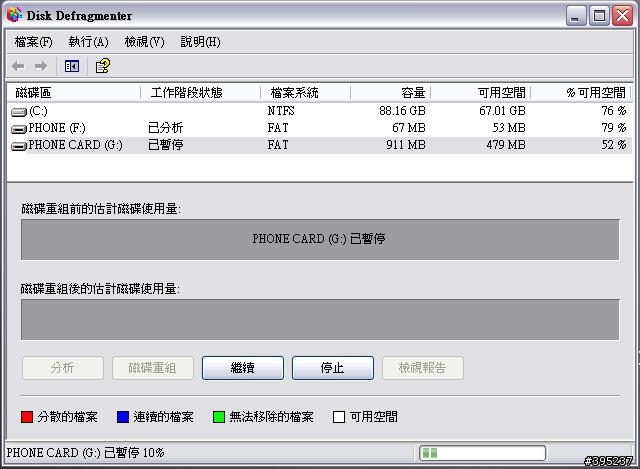The image size is (640, 469).
Task: Click the white 可用空間 legend swatch
Action: (339, 417)
